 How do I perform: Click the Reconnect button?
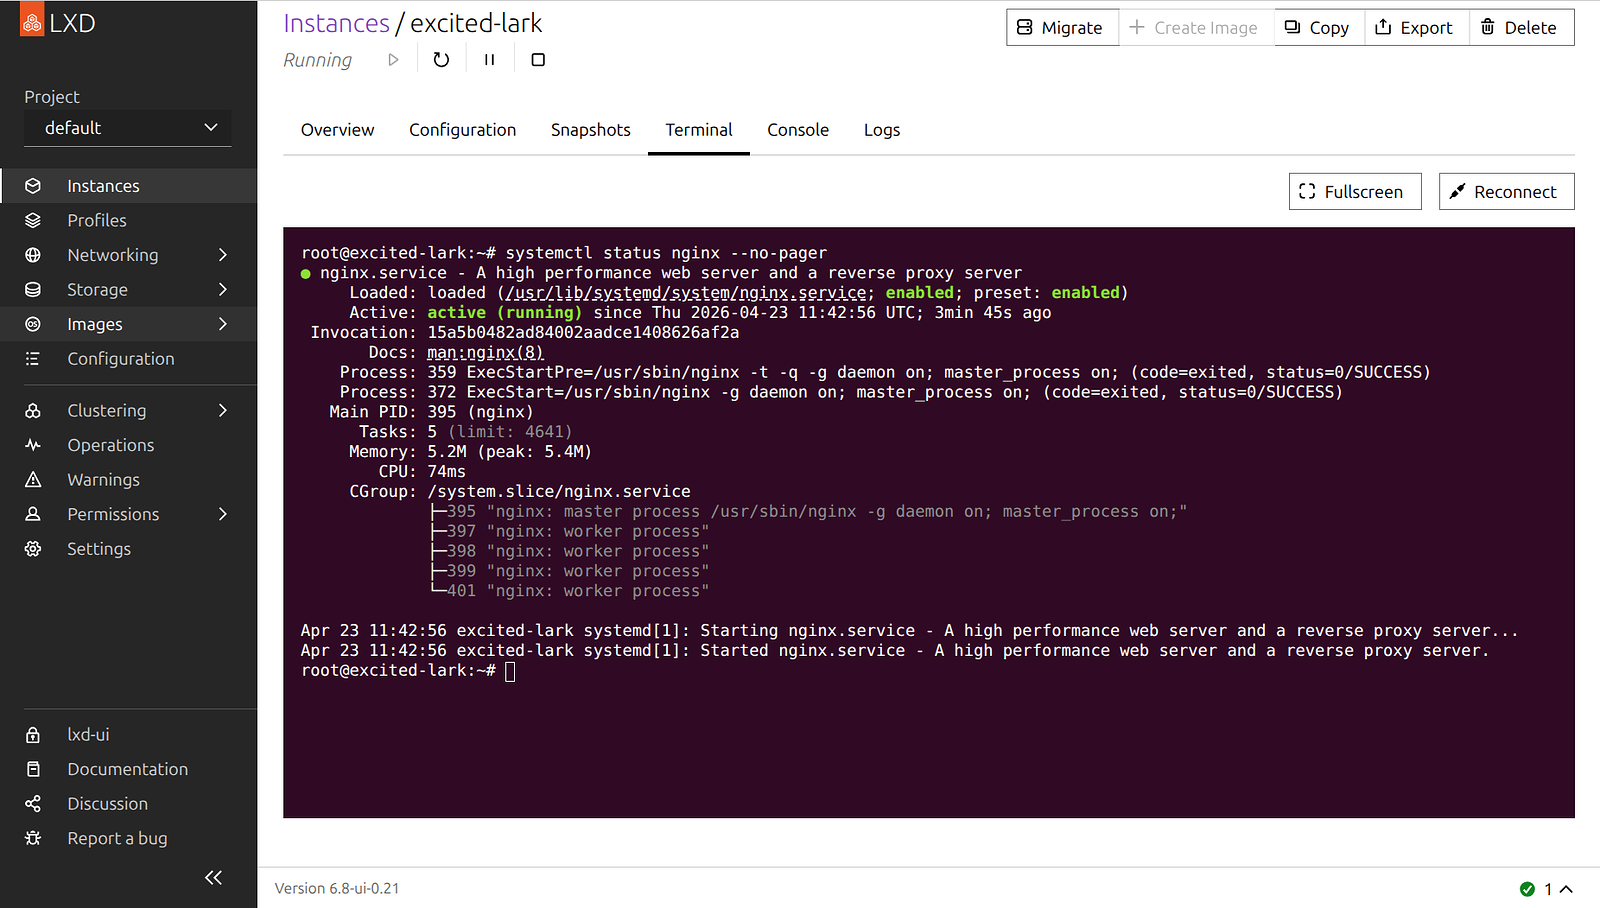1505,192
